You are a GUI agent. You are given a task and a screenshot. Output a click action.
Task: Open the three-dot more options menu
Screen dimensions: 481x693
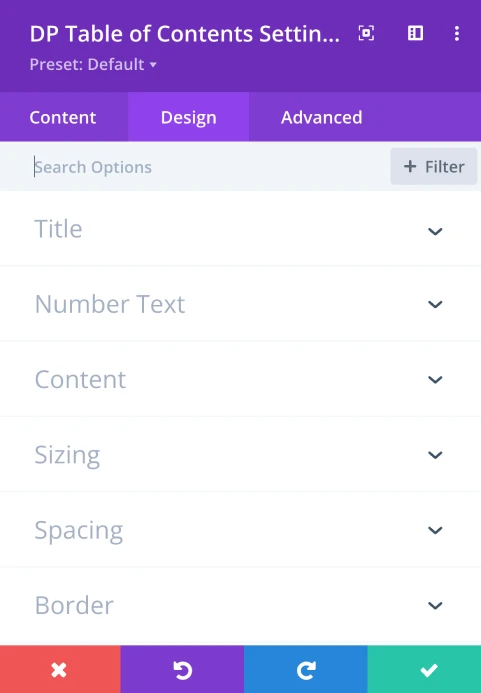457,33
